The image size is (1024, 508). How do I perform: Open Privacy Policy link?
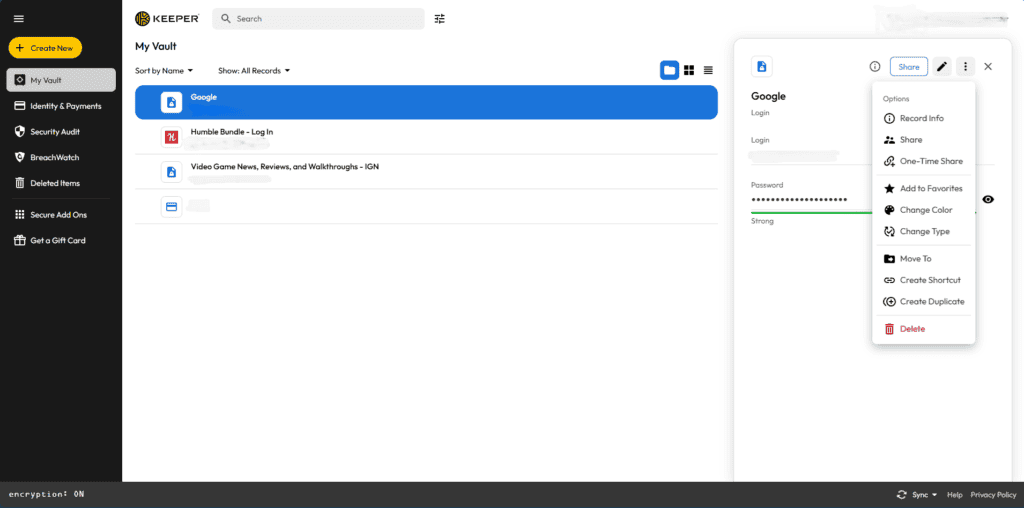[993, 495]
